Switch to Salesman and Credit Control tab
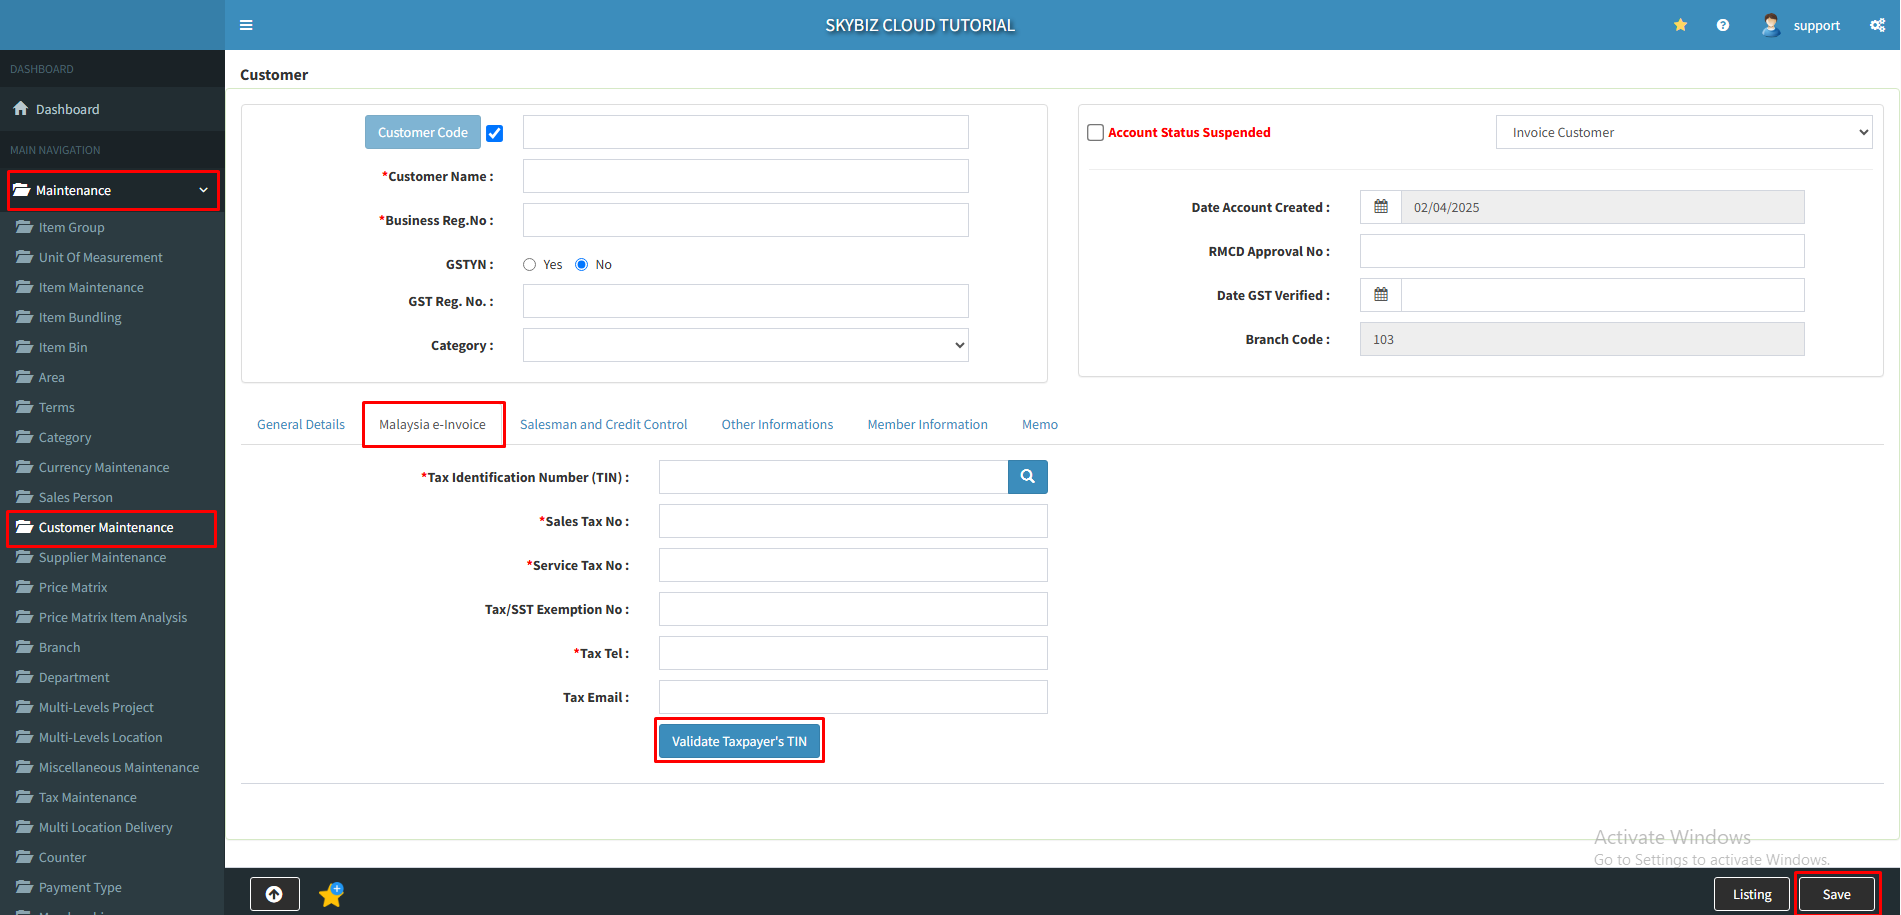Viewport: 1901px width, 915px height. click(603, 425)
